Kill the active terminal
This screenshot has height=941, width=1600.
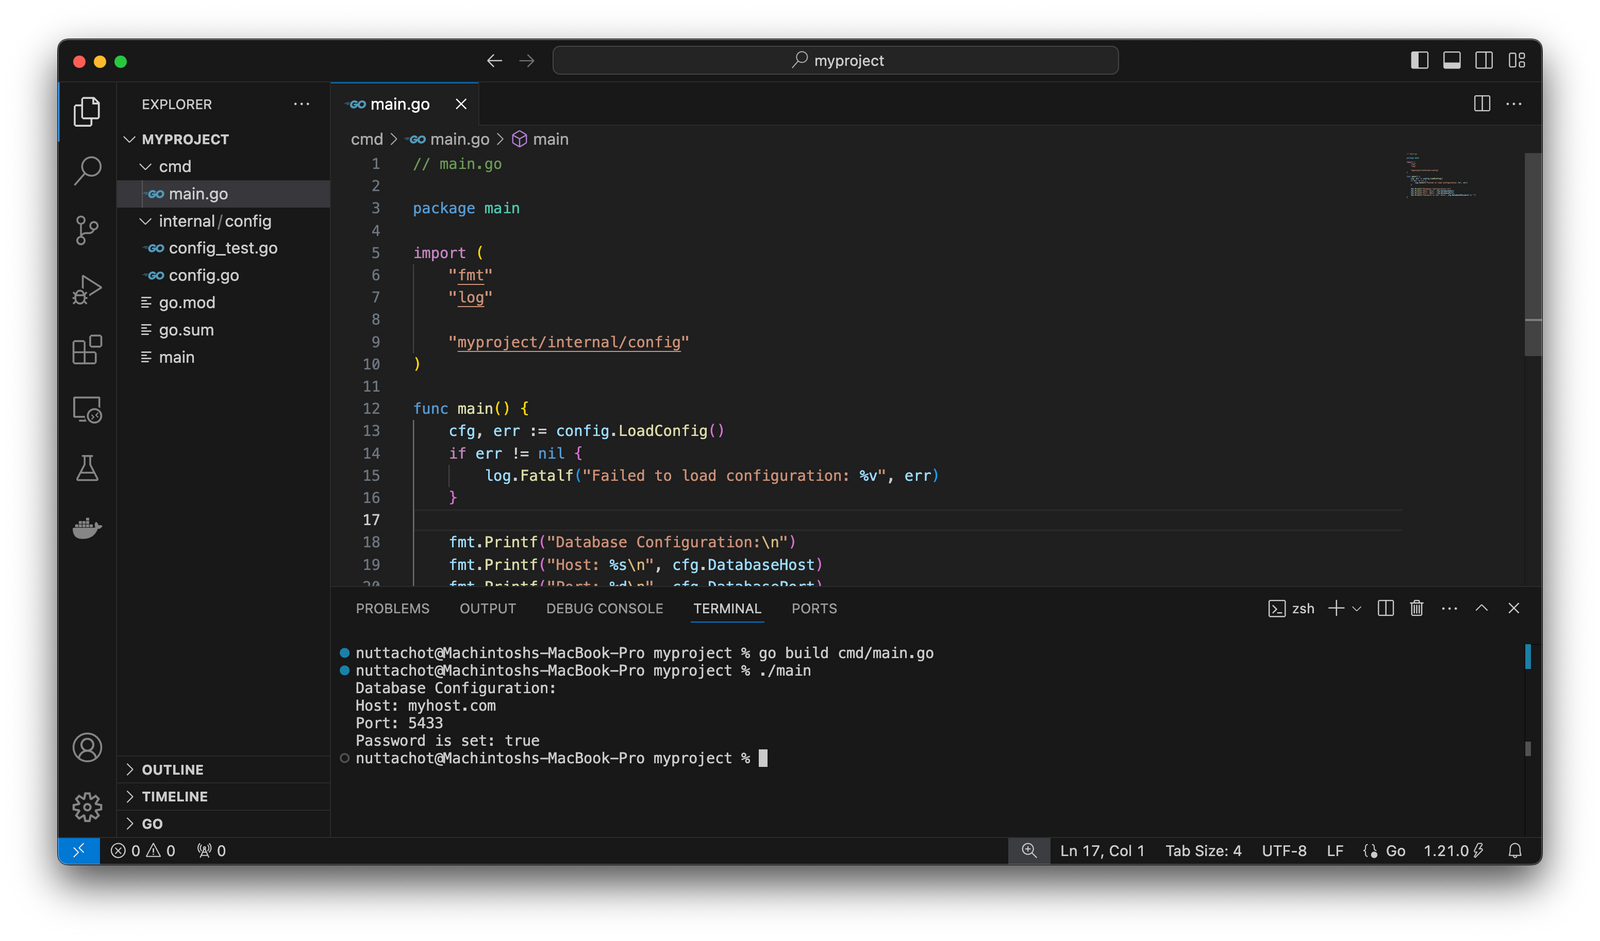tap(1416, 608)
